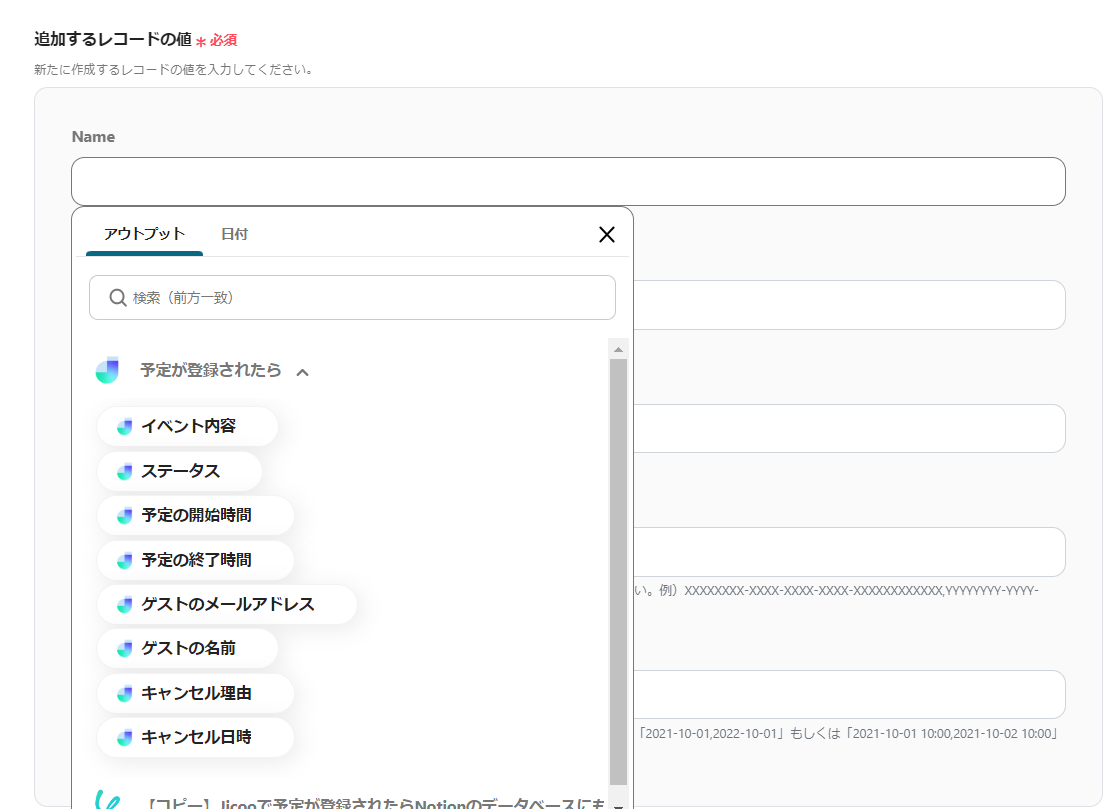The width and height of the screenshot is (1115, 809).
Task: Select the 予定の開始時間 output chip
Action: (196, 515)
